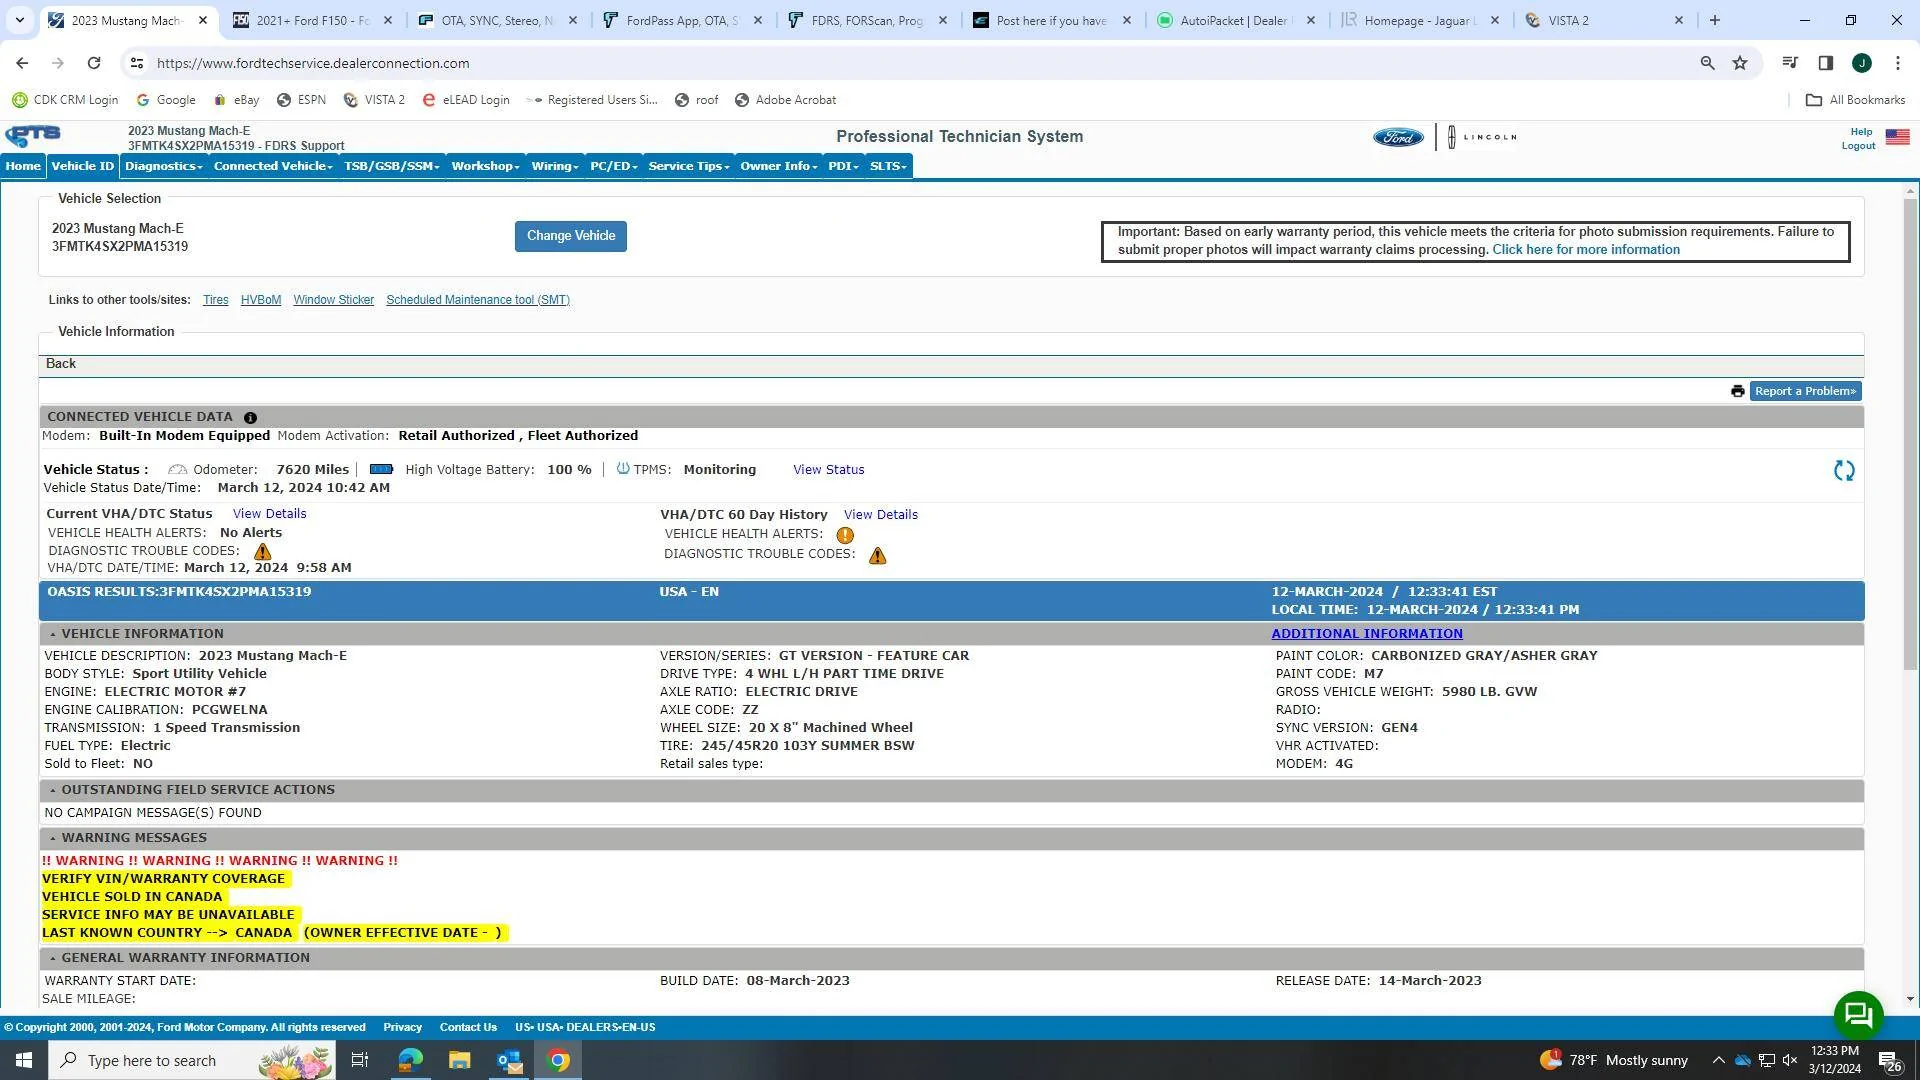This screenshot has height=1080, width=1920.
Task: Collapse Outstanding Field Service Actions section
Action: [53, 790]
